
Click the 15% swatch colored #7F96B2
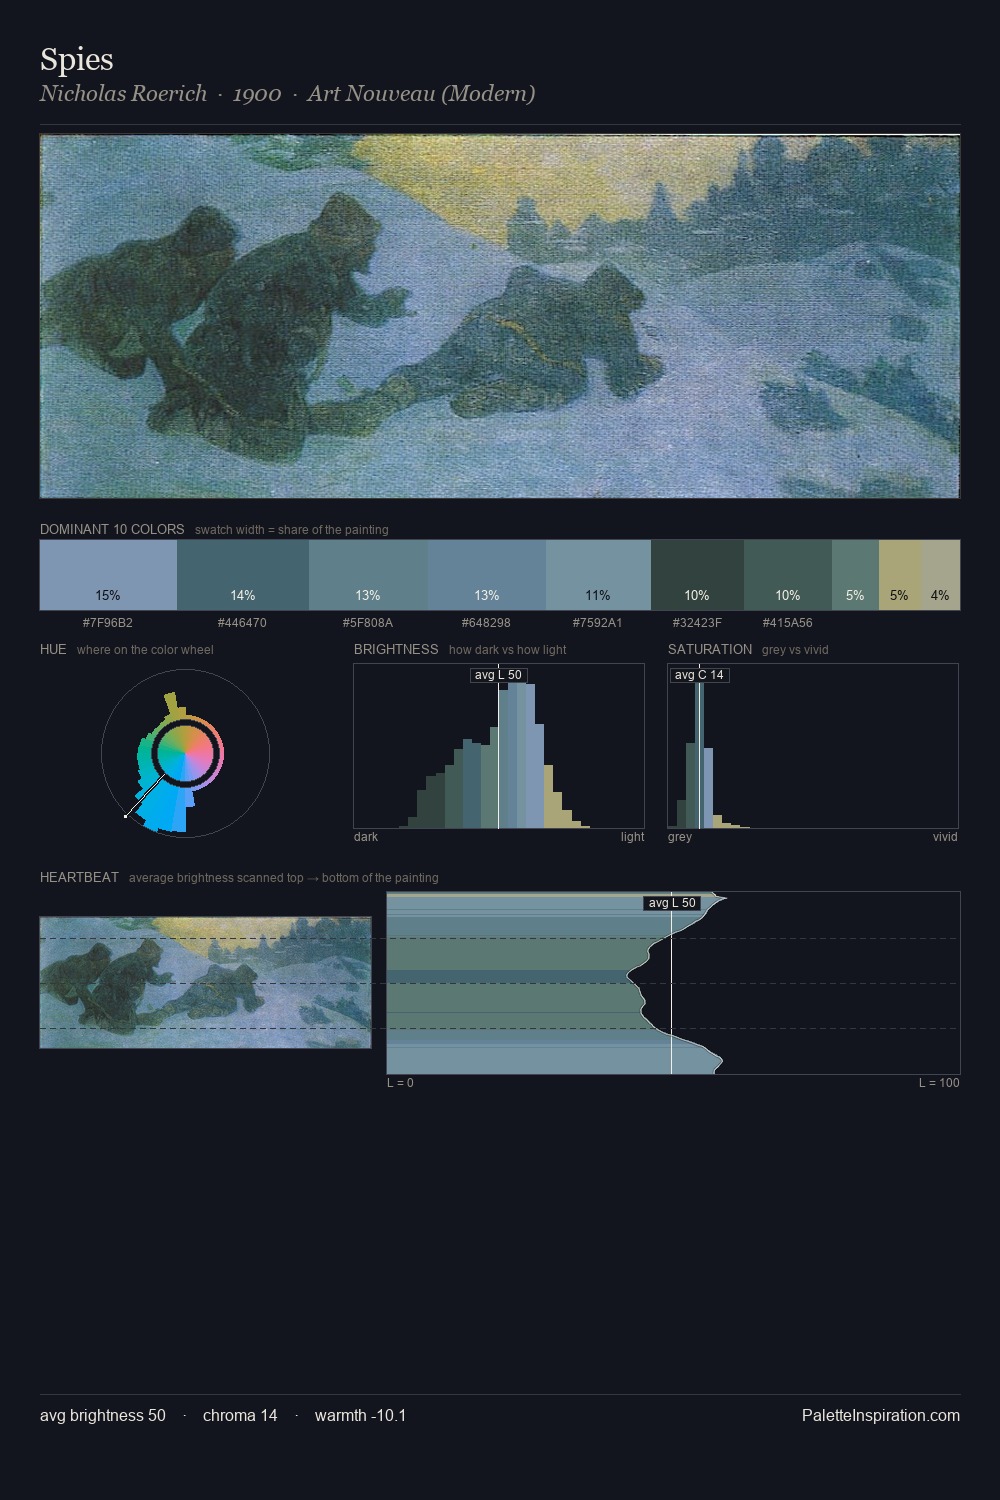click(108, 575)
